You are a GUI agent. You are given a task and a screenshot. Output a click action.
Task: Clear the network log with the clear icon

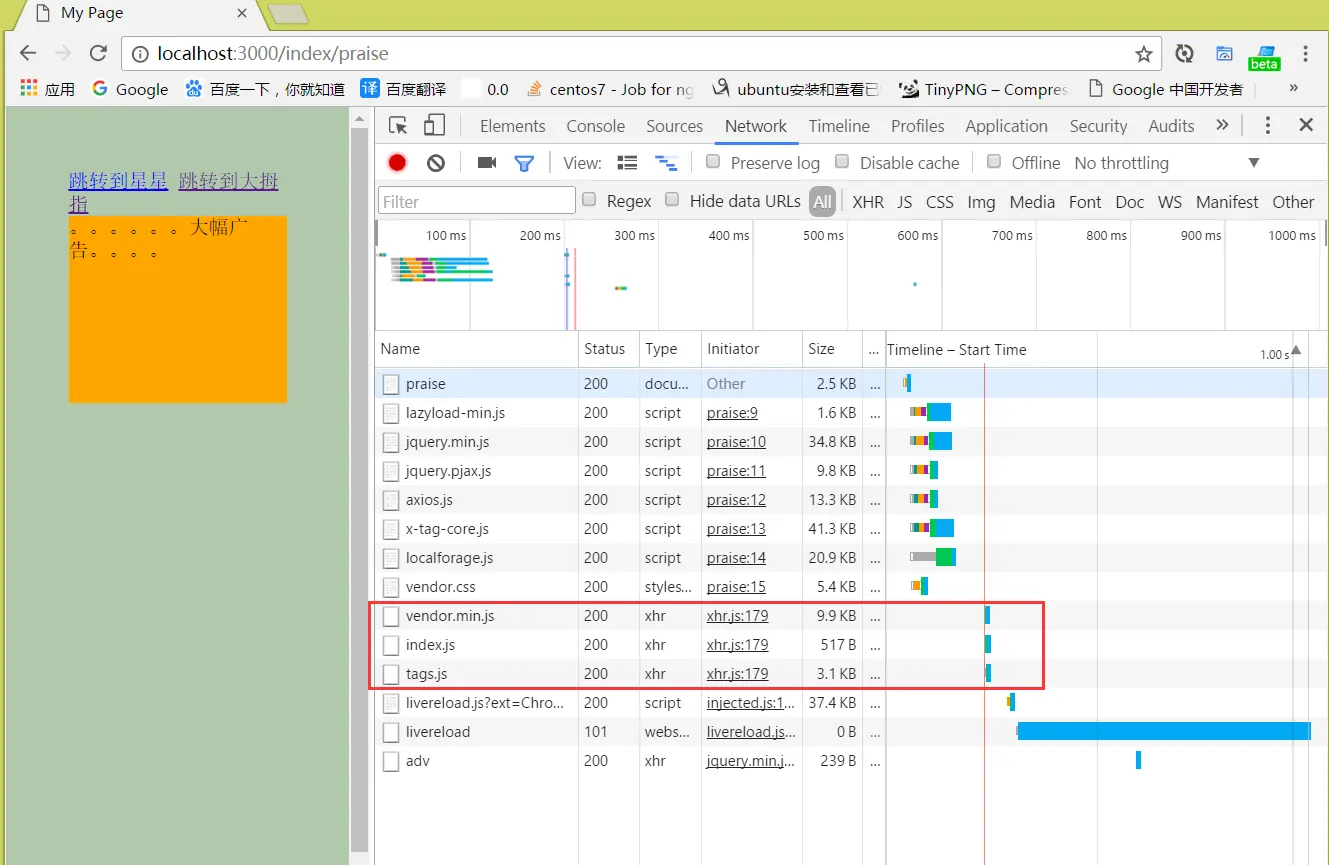(x=435, y=163)
